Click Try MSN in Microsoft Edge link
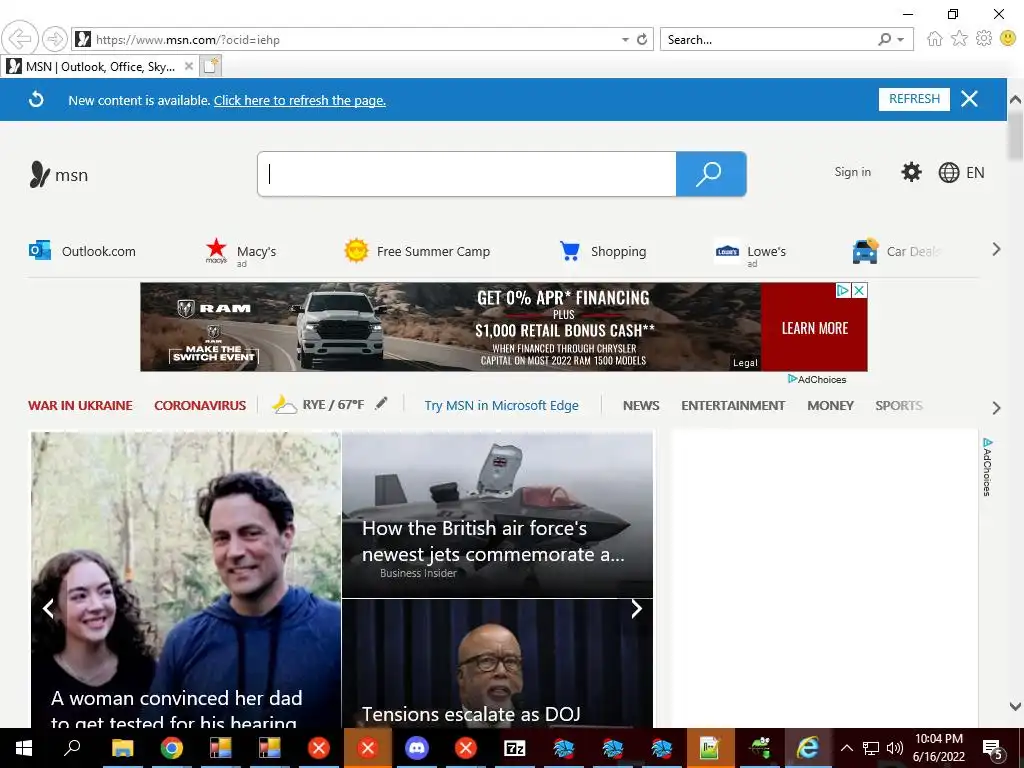This screenshot has height=768, width=1024. pyautogui.click(x=502, y=406)
